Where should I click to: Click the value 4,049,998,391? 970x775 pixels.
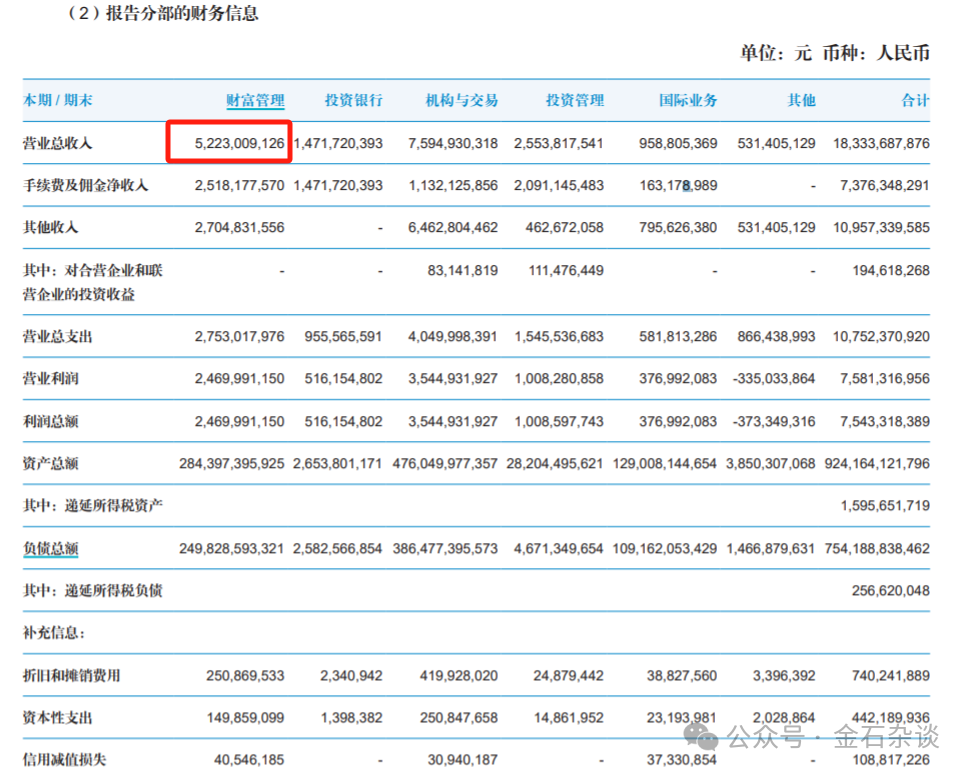click(453, 336)
